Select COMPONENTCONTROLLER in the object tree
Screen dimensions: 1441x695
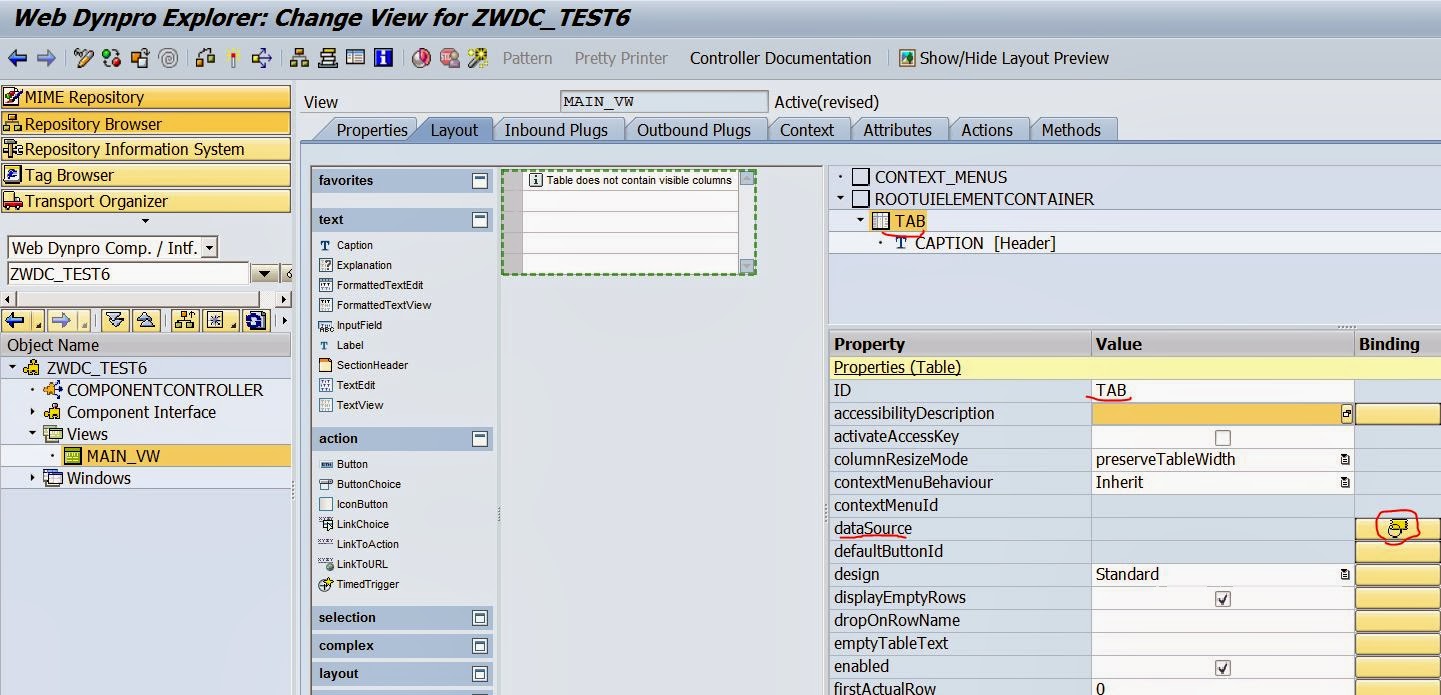pos(165,390)
